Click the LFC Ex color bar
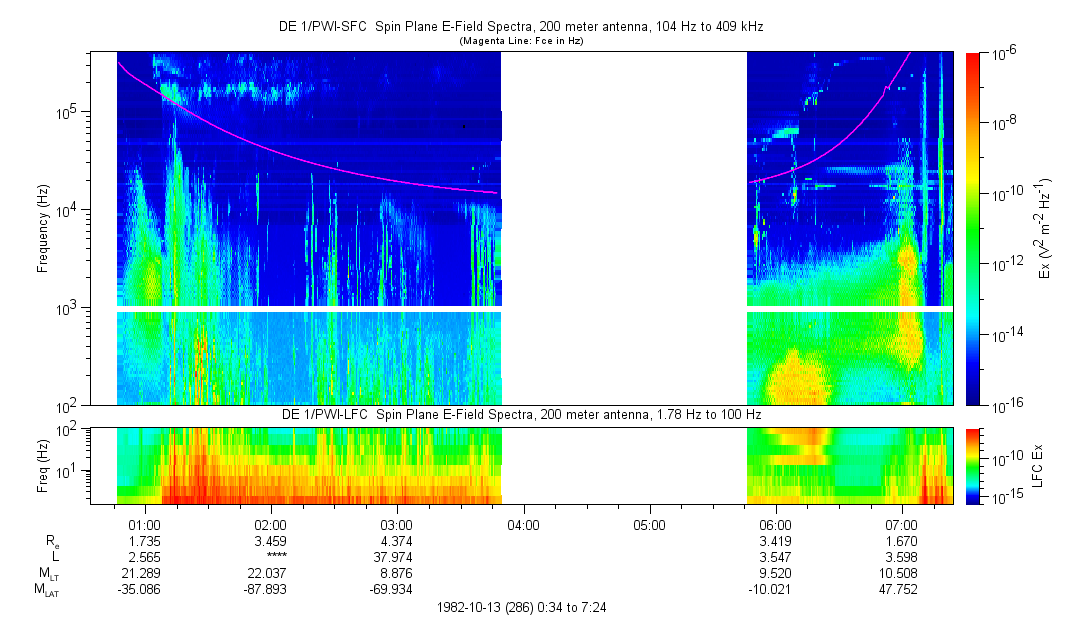This screenshot has width=1083, height=620. pyautogui.click(x=973, y=465)
